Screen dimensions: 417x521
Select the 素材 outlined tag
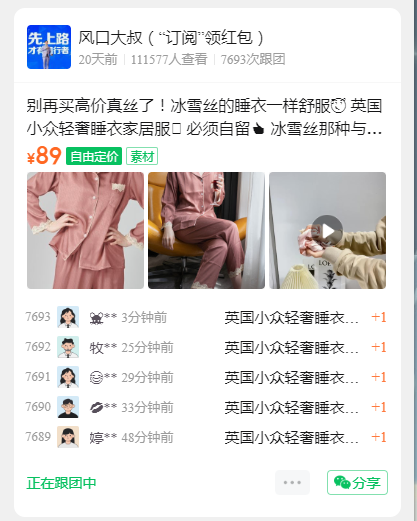pyautogui.click(x=142, y=156)
